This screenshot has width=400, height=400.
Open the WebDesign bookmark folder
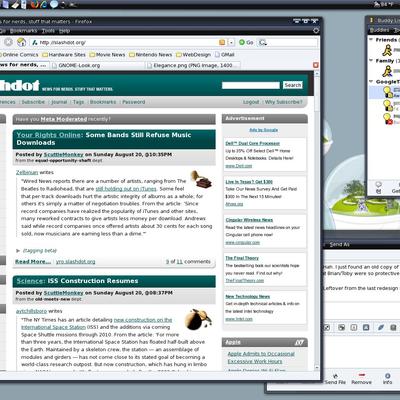[194, 54]
